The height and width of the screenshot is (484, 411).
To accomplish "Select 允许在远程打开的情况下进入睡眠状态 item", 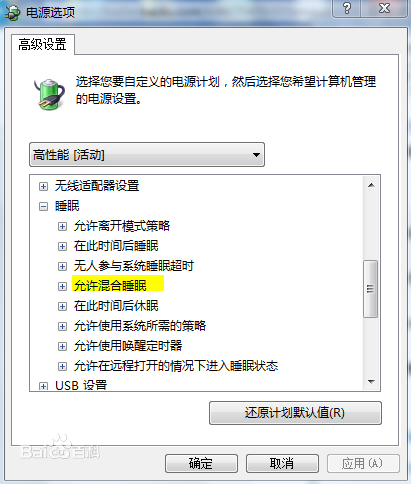I will [x=176, y=366].
